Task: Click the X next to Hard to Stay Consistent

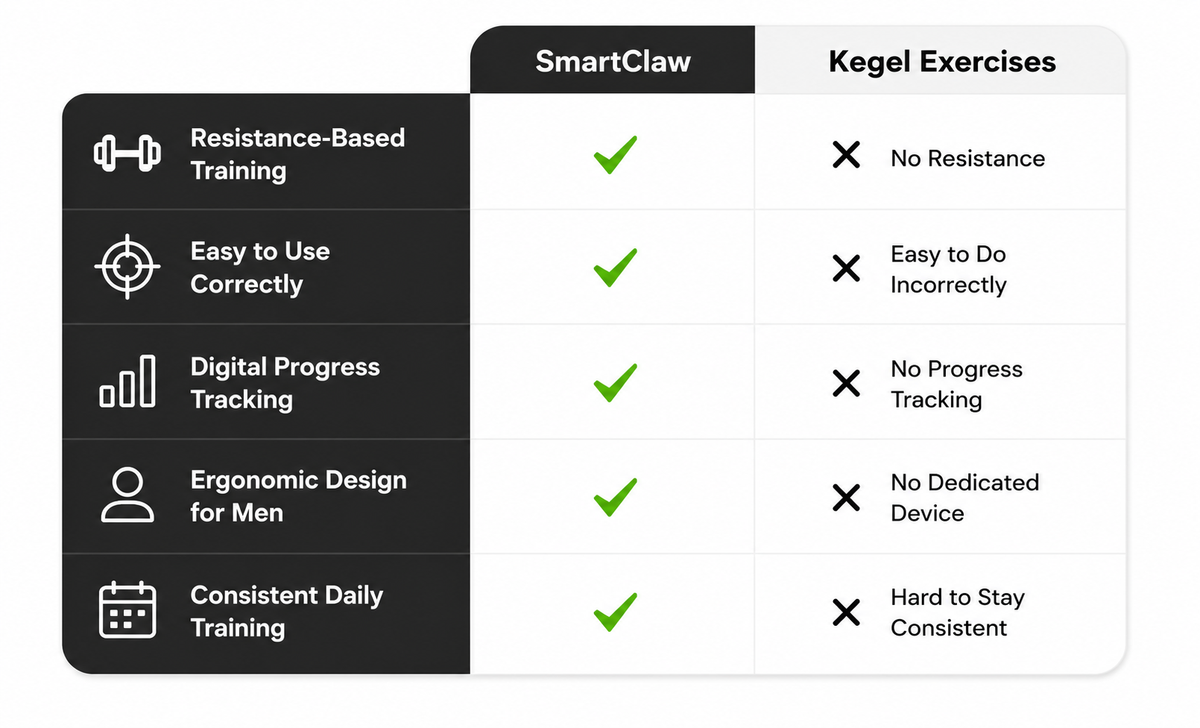Action: point(846,612)
